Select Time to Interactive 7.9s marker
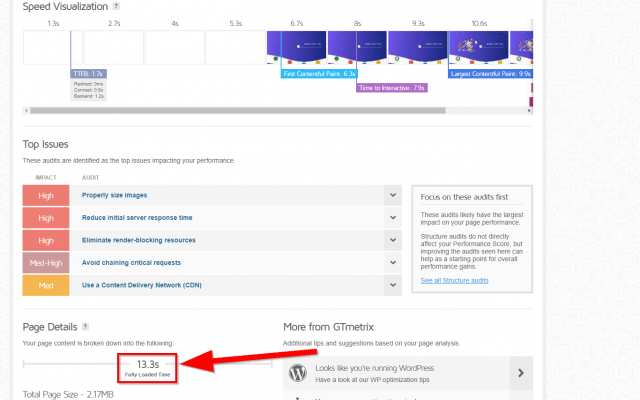The height and width of the screenshot is (400, 640). [392, 88]
